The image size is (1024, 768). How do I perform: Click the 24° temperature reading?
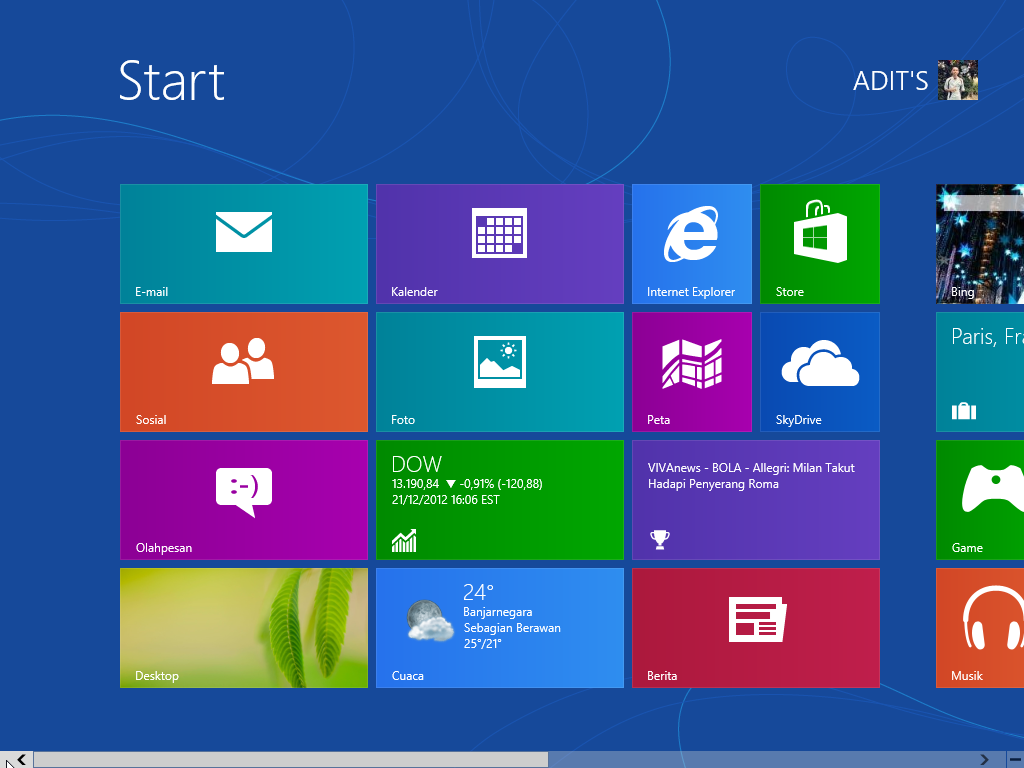(478, 592)
